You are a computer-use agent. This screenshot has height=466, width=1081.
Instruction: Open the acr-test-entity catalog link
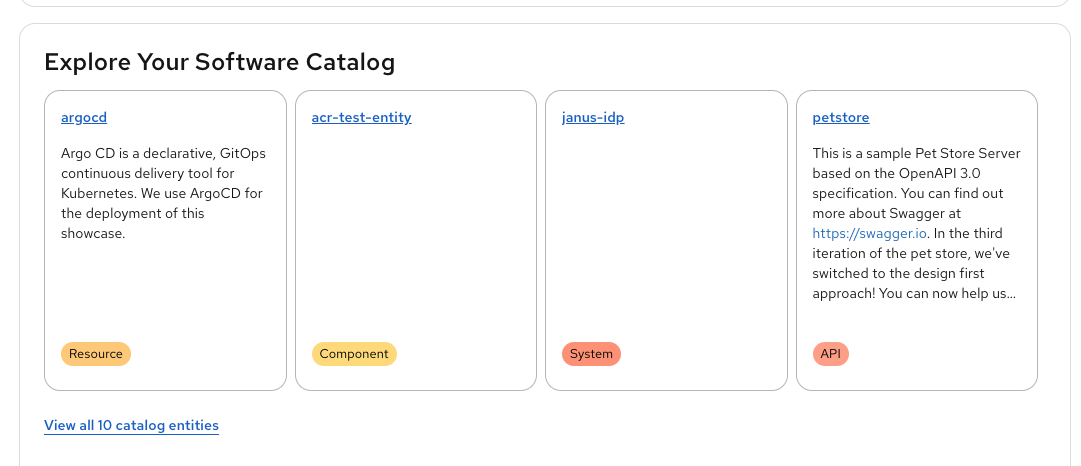click(361, 118)
